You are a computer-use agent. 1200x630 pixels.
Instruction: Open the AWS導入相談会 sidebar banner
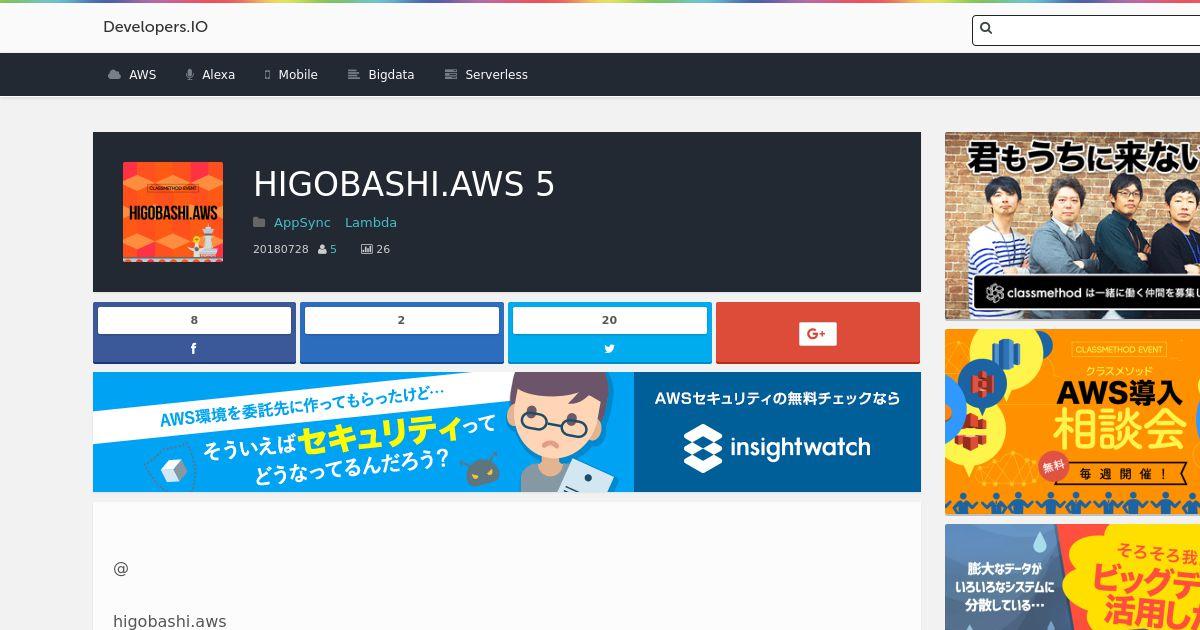click(x=1072, y=422)
